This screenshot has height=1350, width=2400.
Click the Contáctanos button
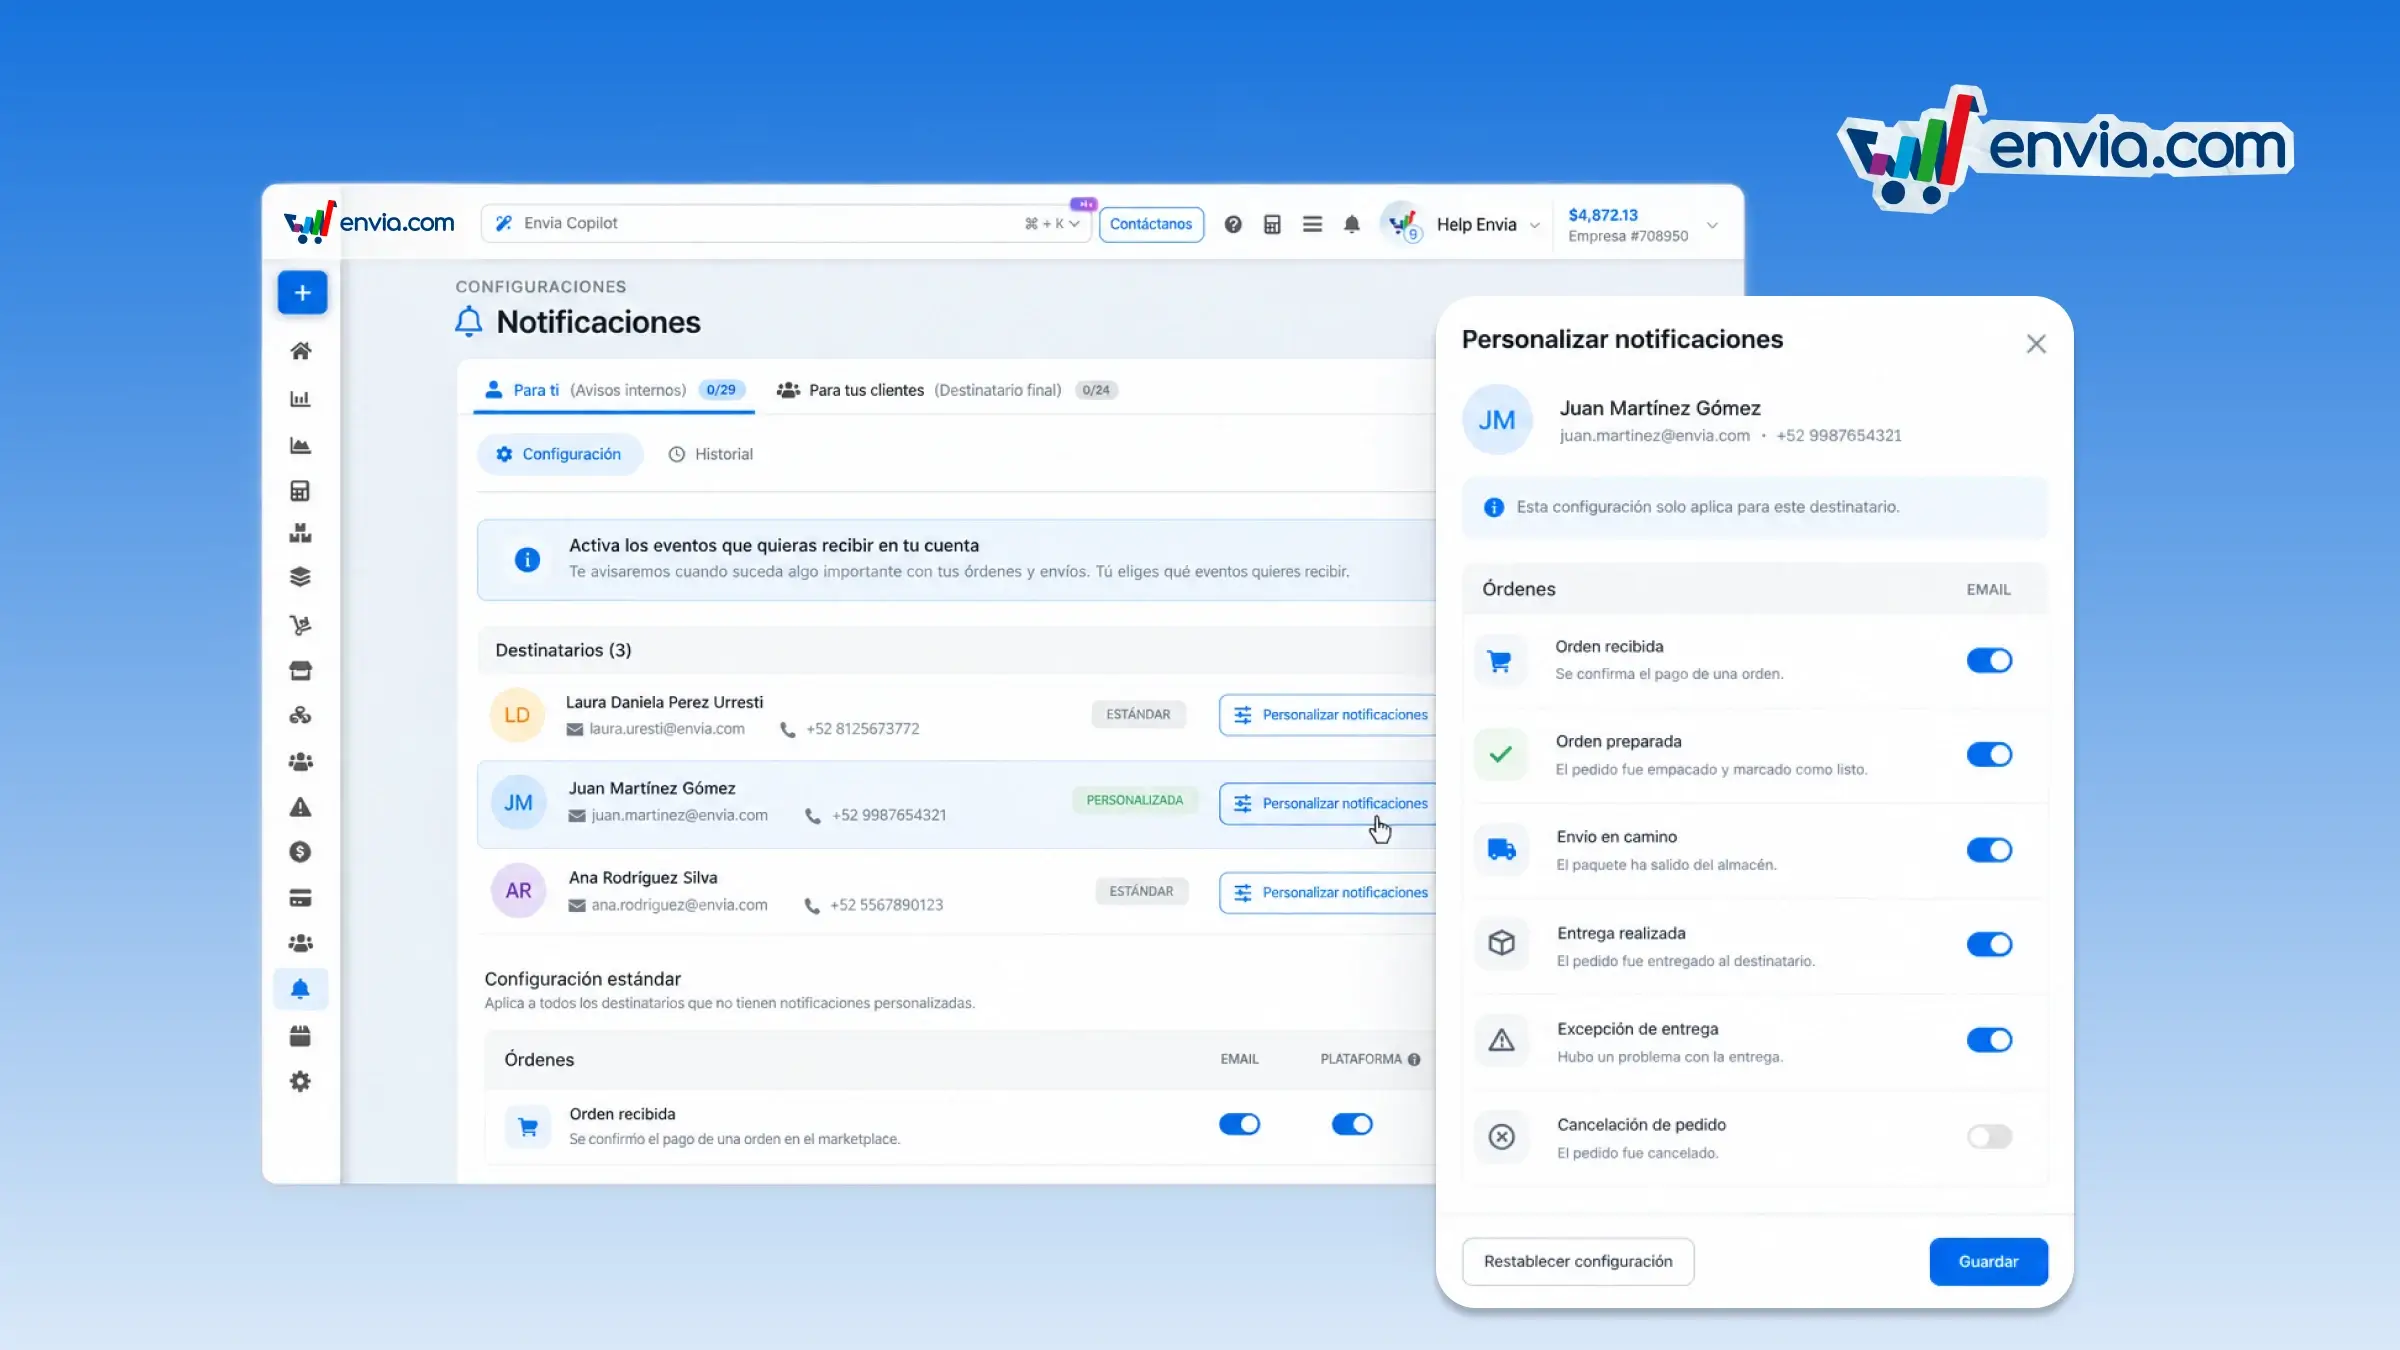(1151, 224)
